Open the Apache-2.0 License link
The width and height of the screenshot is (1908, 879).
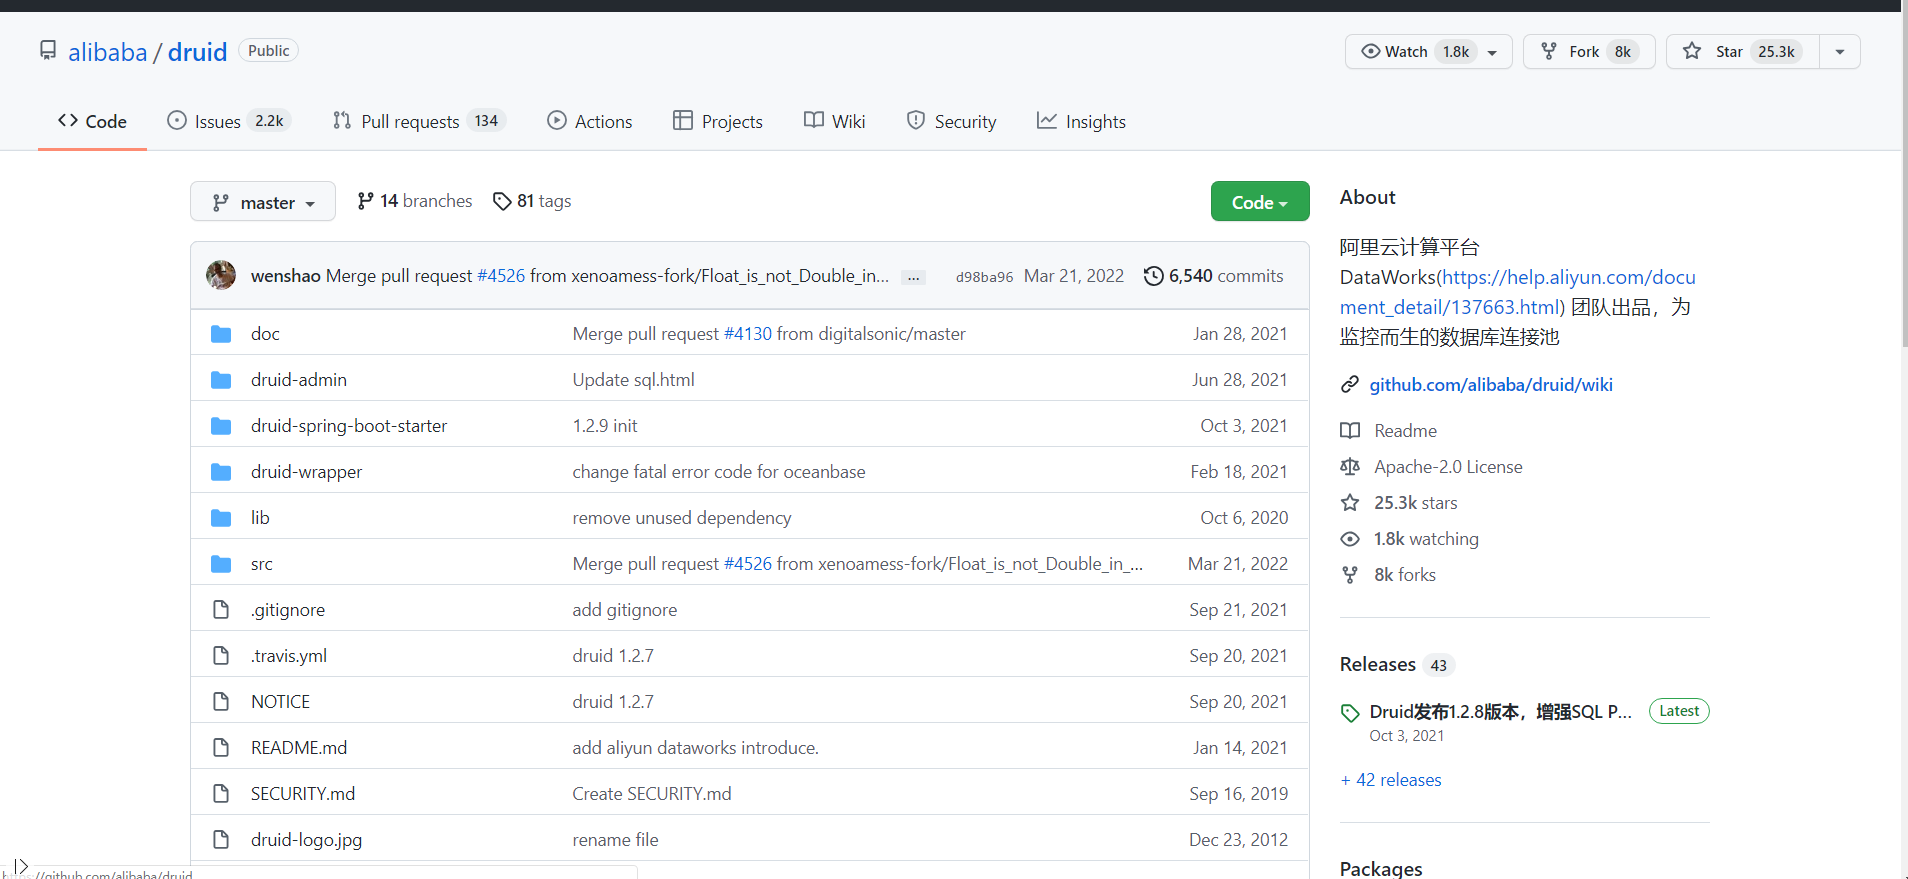click(1448, 467)
